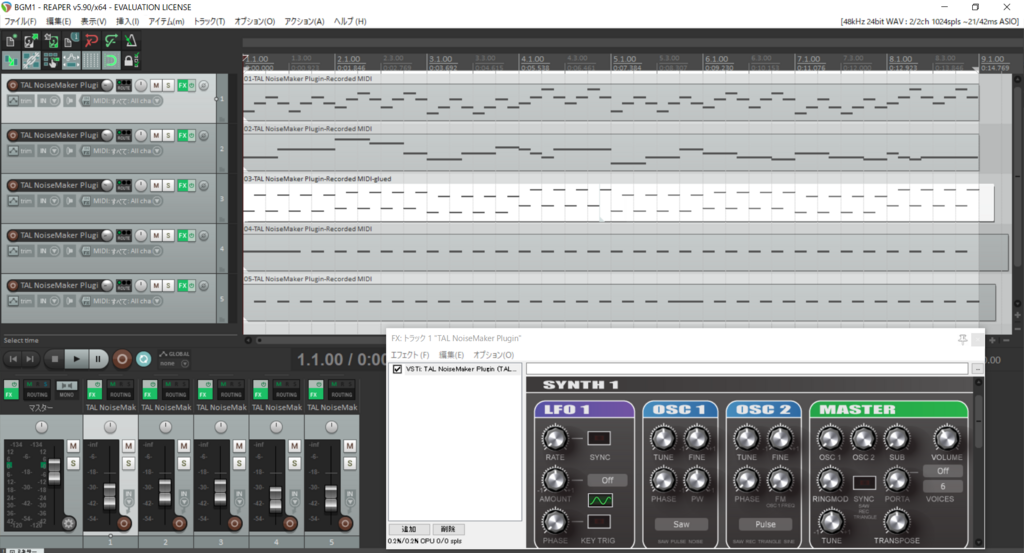Toggle record monitoring on track 3
The width and height of the screenshot is (1024, 553).
[x=69, y=201]
